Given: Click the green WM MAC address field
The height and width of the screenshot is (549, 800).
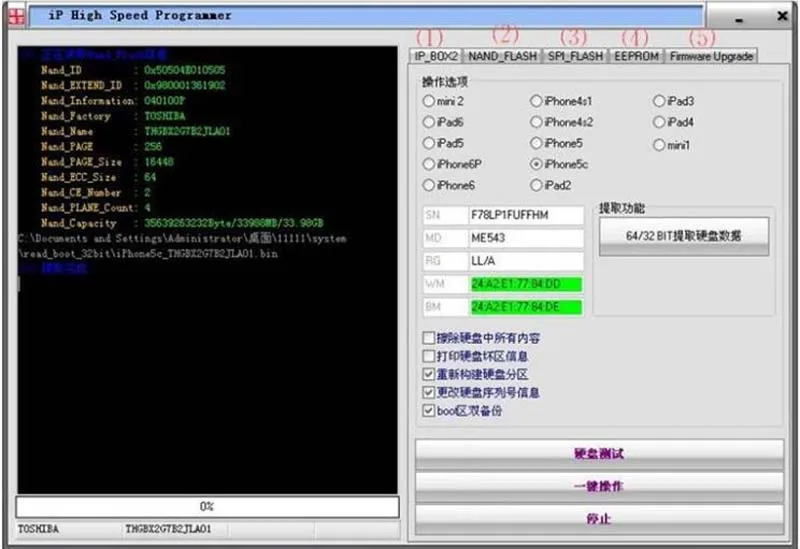Looking at the screenshot, I should pos(526,284).
